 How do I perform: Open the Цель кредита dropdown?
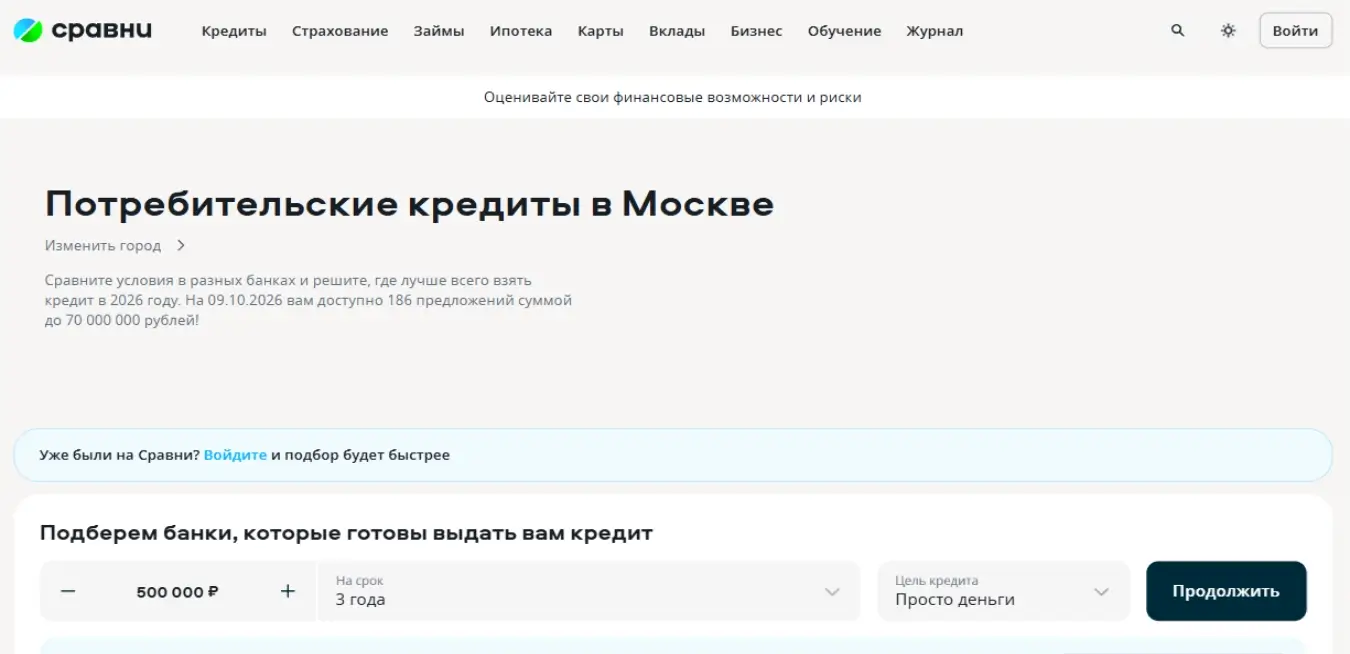(x=1004, y=591)
